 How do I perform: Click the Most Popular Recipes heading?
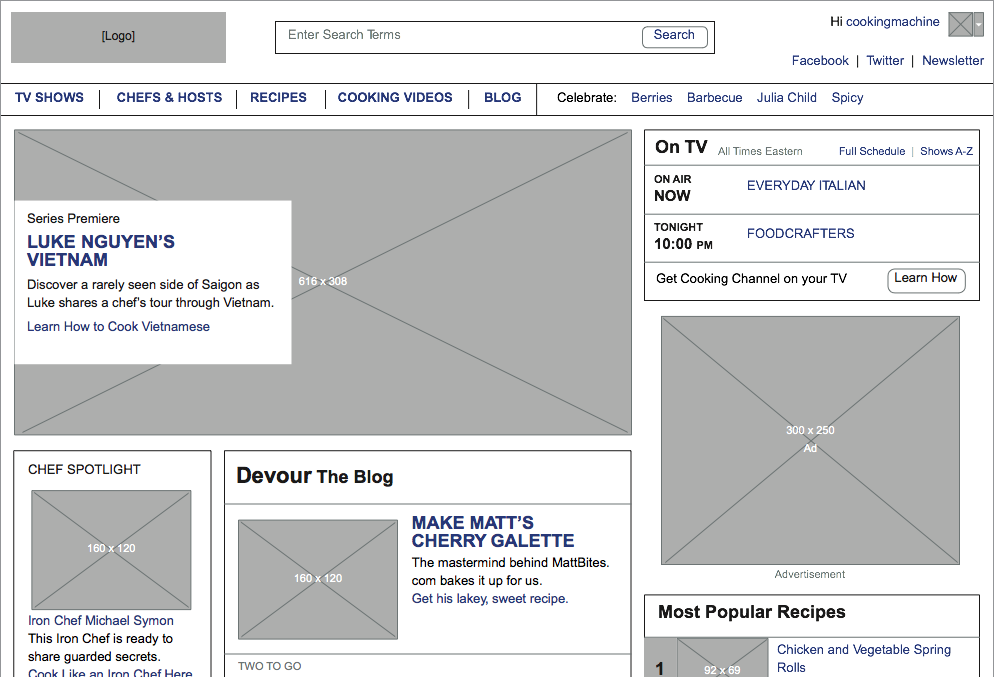point(751,612)
